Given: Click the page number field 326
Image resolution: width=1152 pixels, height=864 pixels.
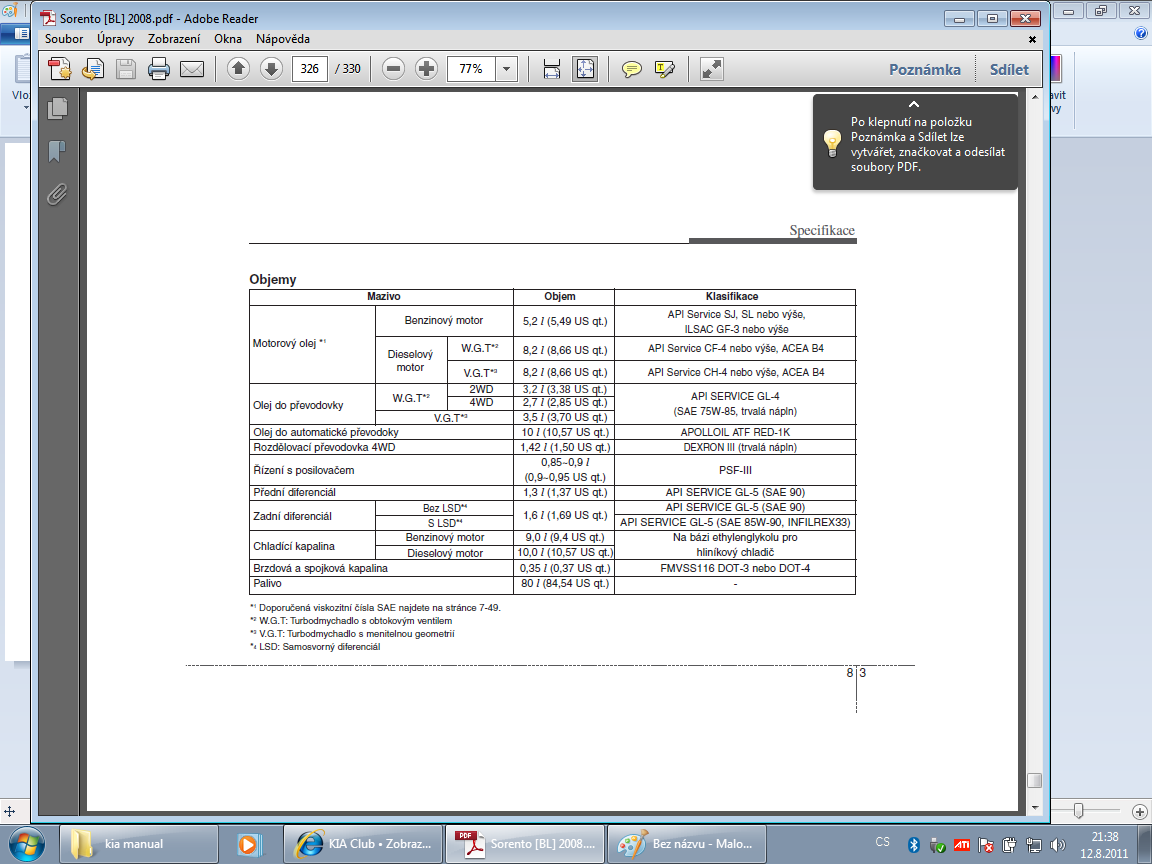Looking at the screenshot, I should coord(309,69).
